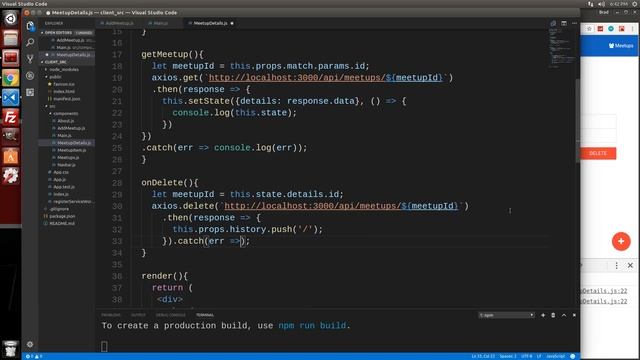Click the red floating plus button in browser
640x360 pixels.
point(621,241)
